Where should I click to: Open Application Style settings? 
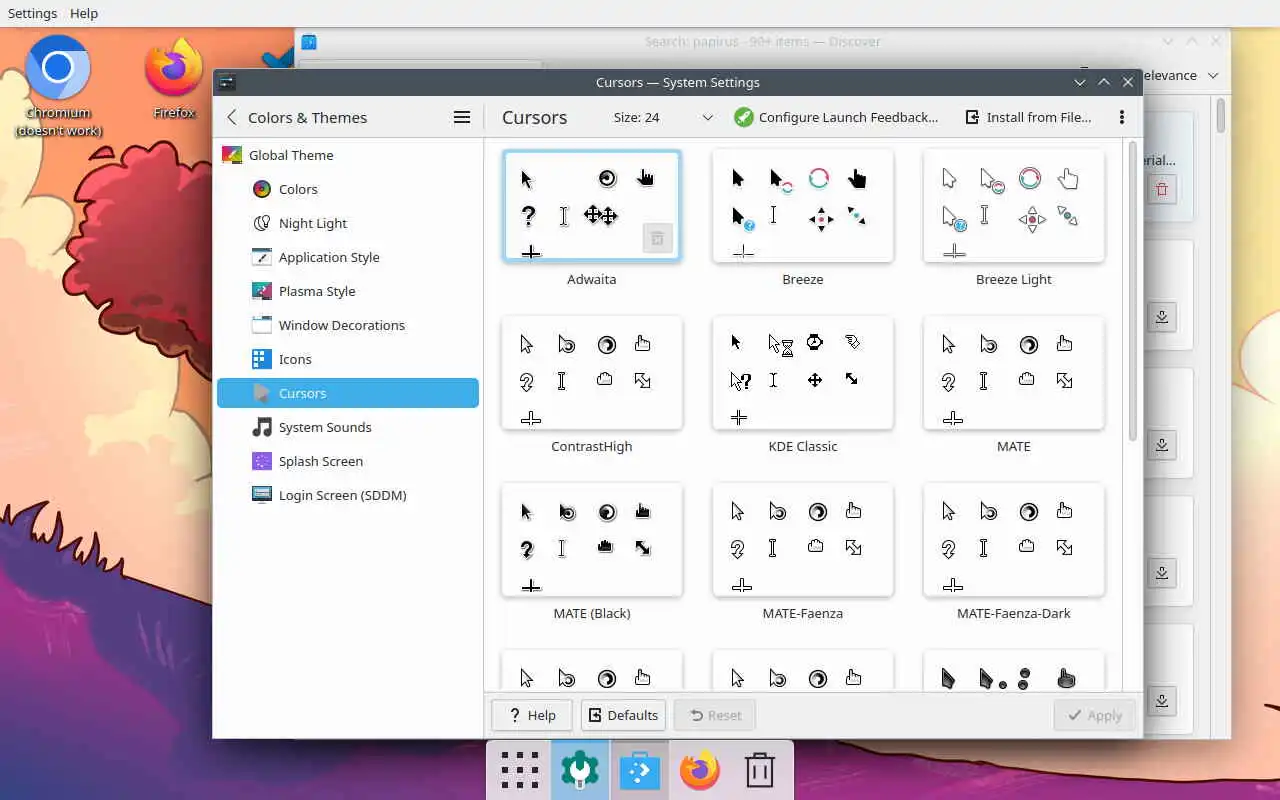click(x=348, y=257)
